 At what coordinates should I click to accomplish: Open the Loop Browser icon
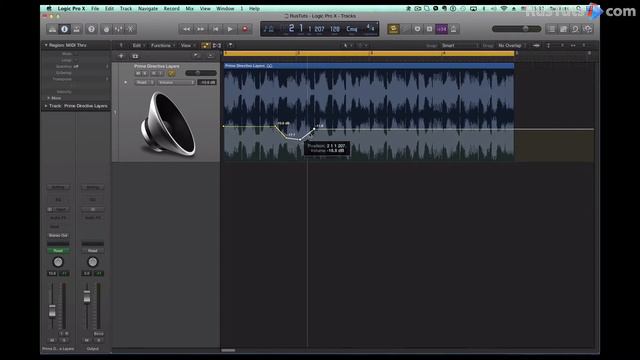tap(575, 29)
